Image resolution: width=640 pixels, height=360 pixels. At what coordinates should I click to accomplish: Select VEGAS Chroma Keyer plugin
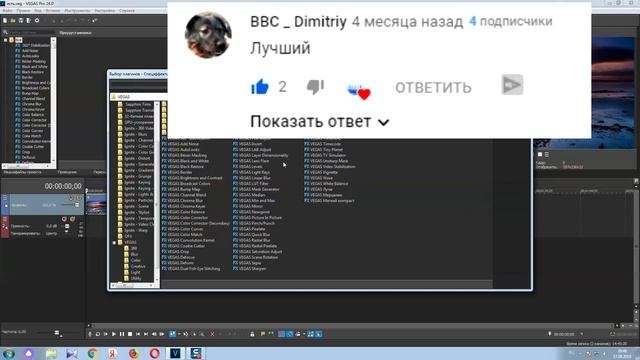pyautogui.click(x=184, y=207)
